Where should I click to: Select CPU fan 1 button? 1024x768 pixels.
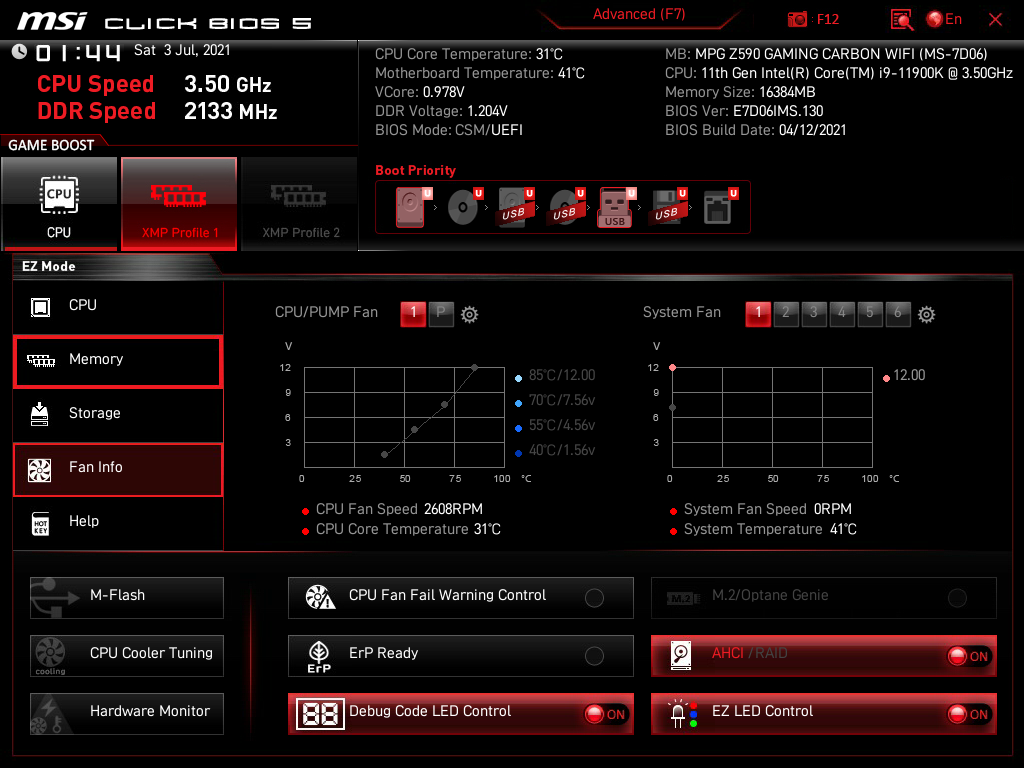413,313
